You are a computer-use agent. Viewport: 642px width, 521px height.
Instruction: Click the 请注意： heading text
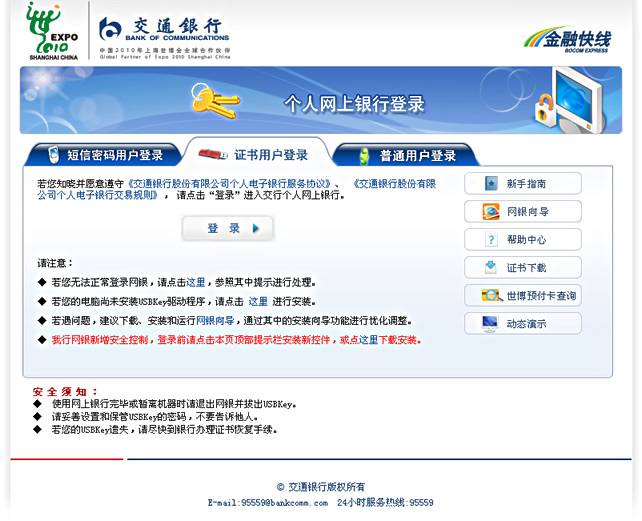tap(55, 263)
